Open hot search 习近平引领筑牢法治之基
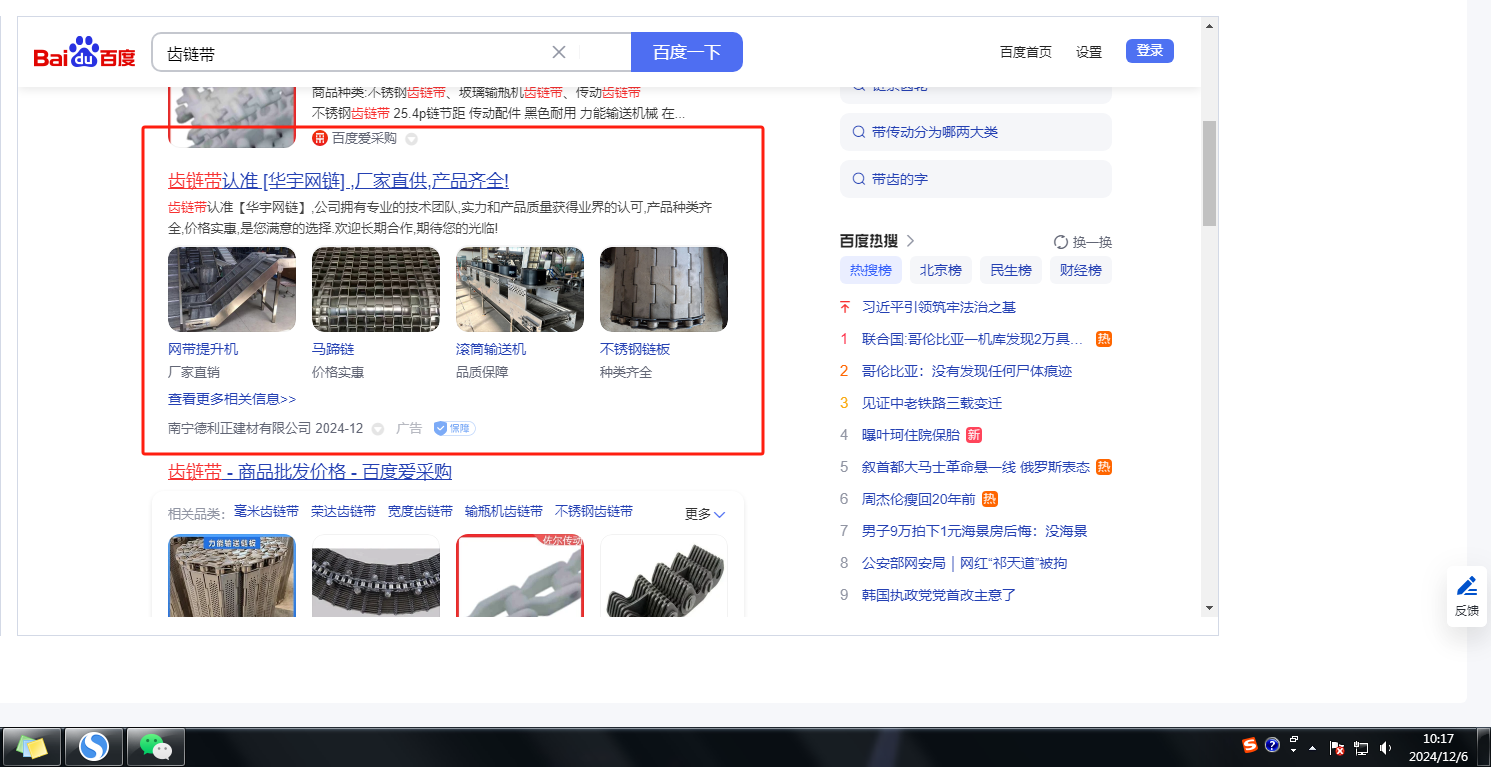Screen dimensions: 1491x767 click(939, 307)
